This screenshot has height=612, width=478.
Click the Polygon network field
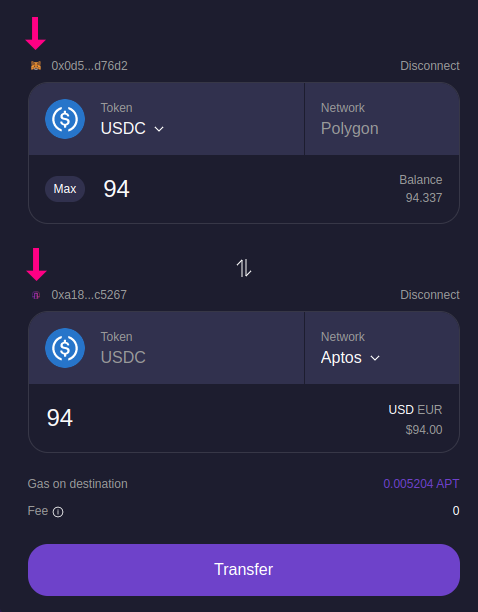[382, 119]
